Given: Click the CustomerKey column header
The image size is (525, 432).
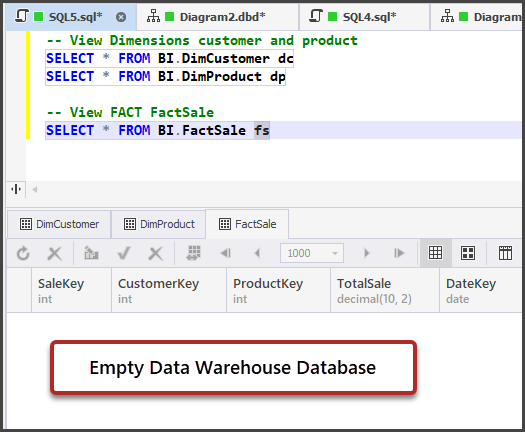Looking at the screenshot, I should tap(169, 290).
